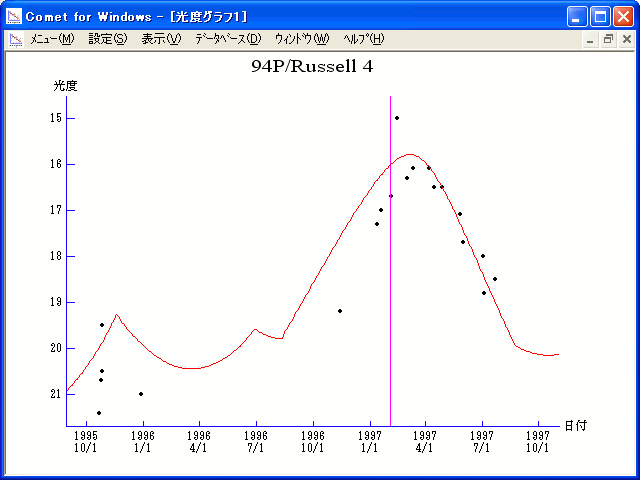Click the magenta perihelion vertical line
Viewport: 640px width, 480px height.
point(390,261)
